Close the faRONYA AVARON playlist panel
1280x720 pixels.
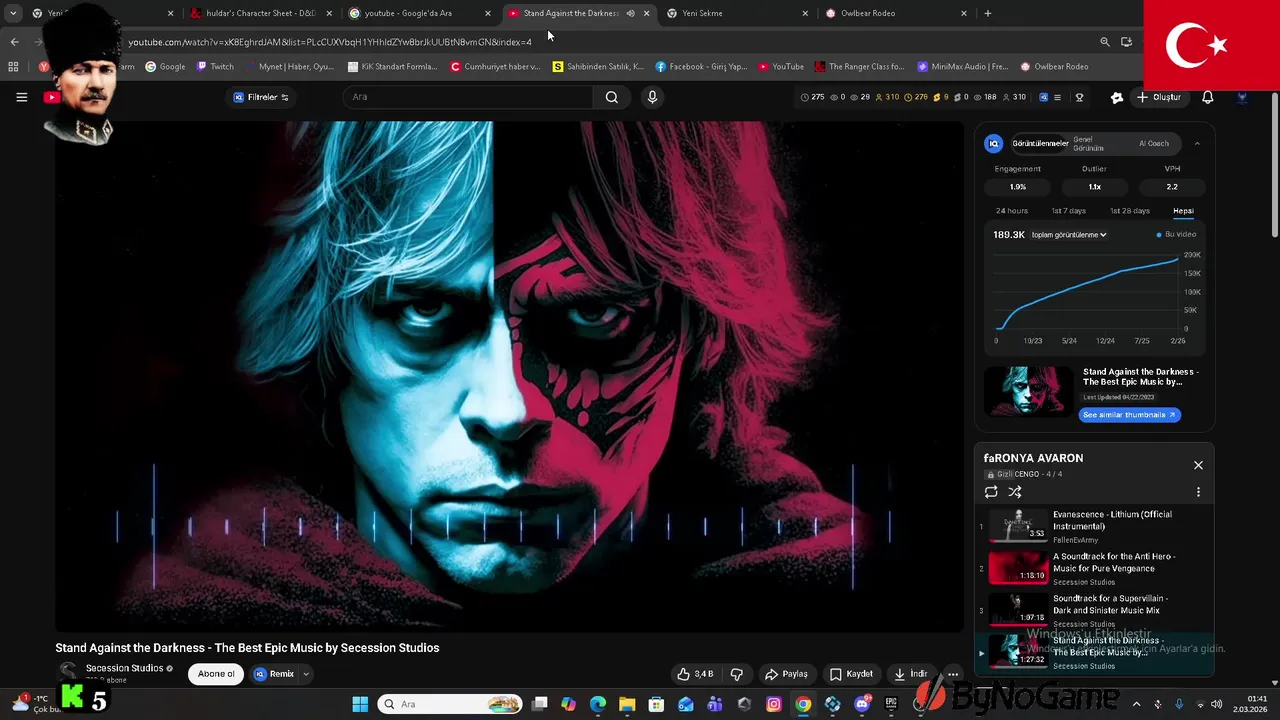(x=1198, y=465)
